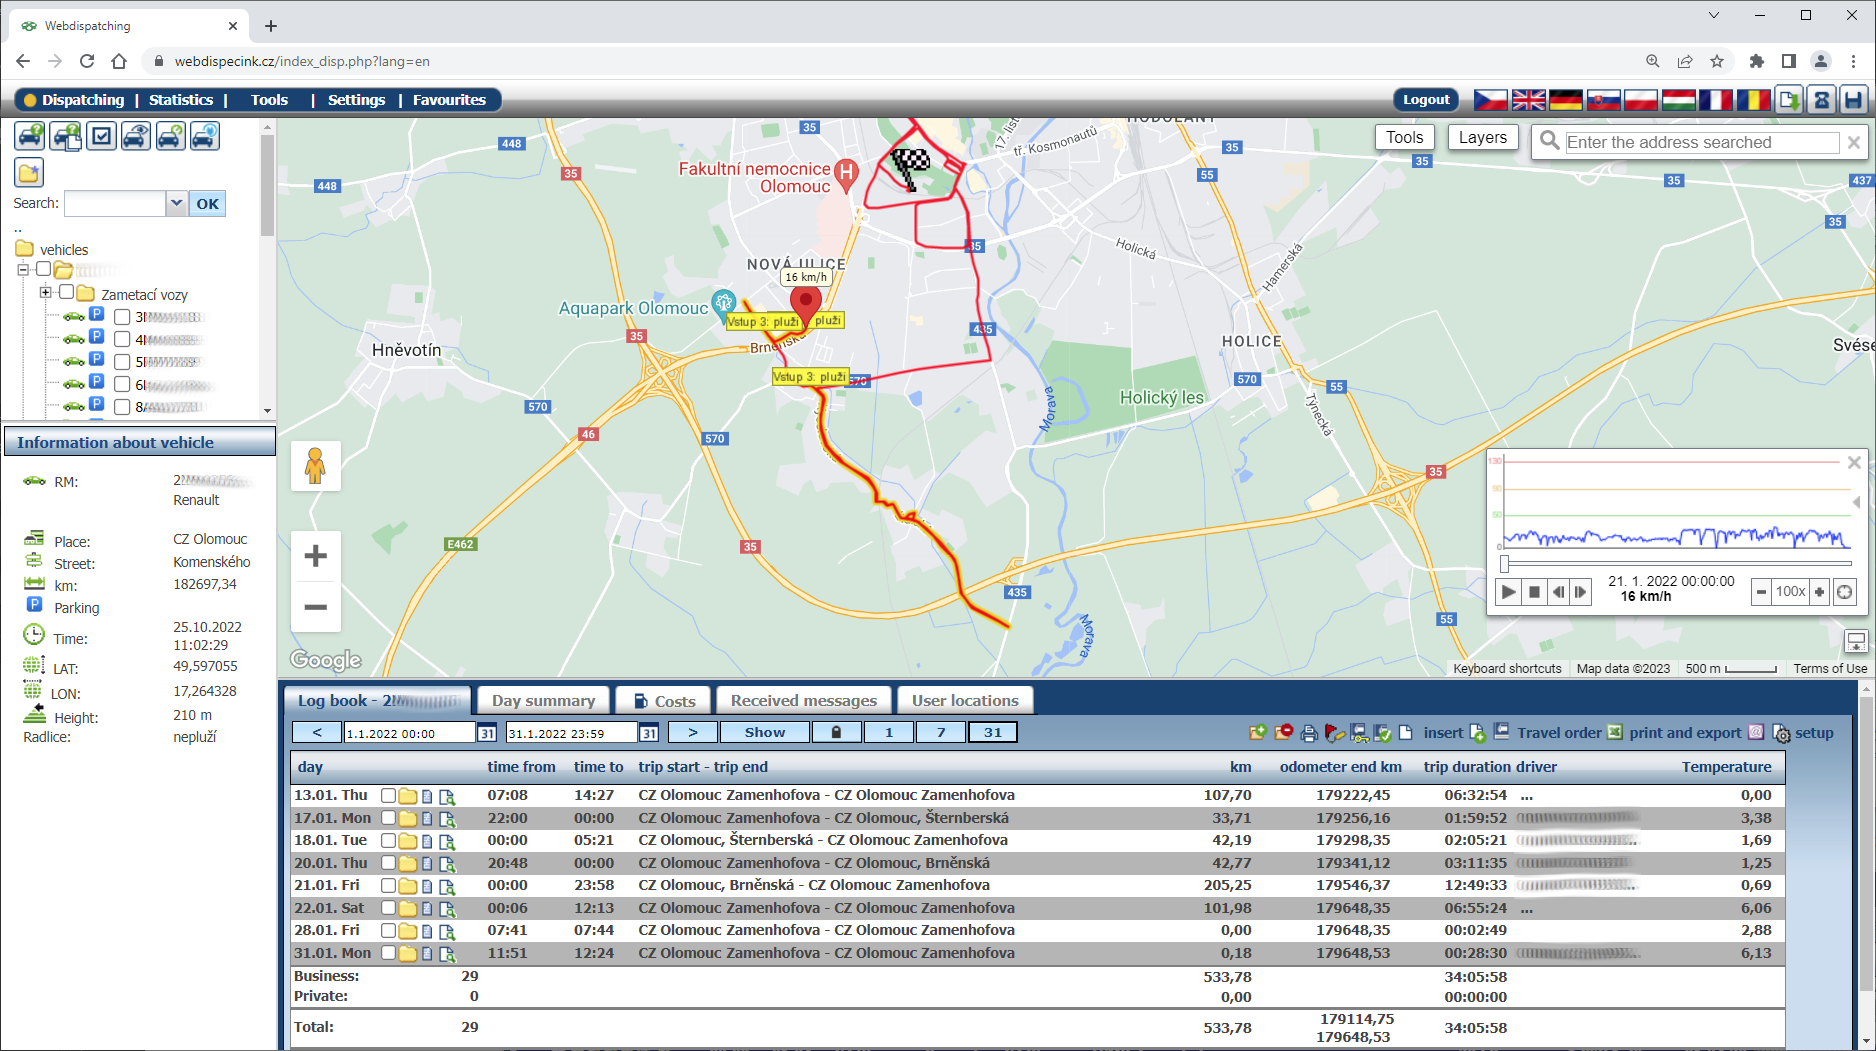Select the UK flag for English
This screenshot has width=1876, height=1051.
pyautogui.click(x=1528, y=100)
